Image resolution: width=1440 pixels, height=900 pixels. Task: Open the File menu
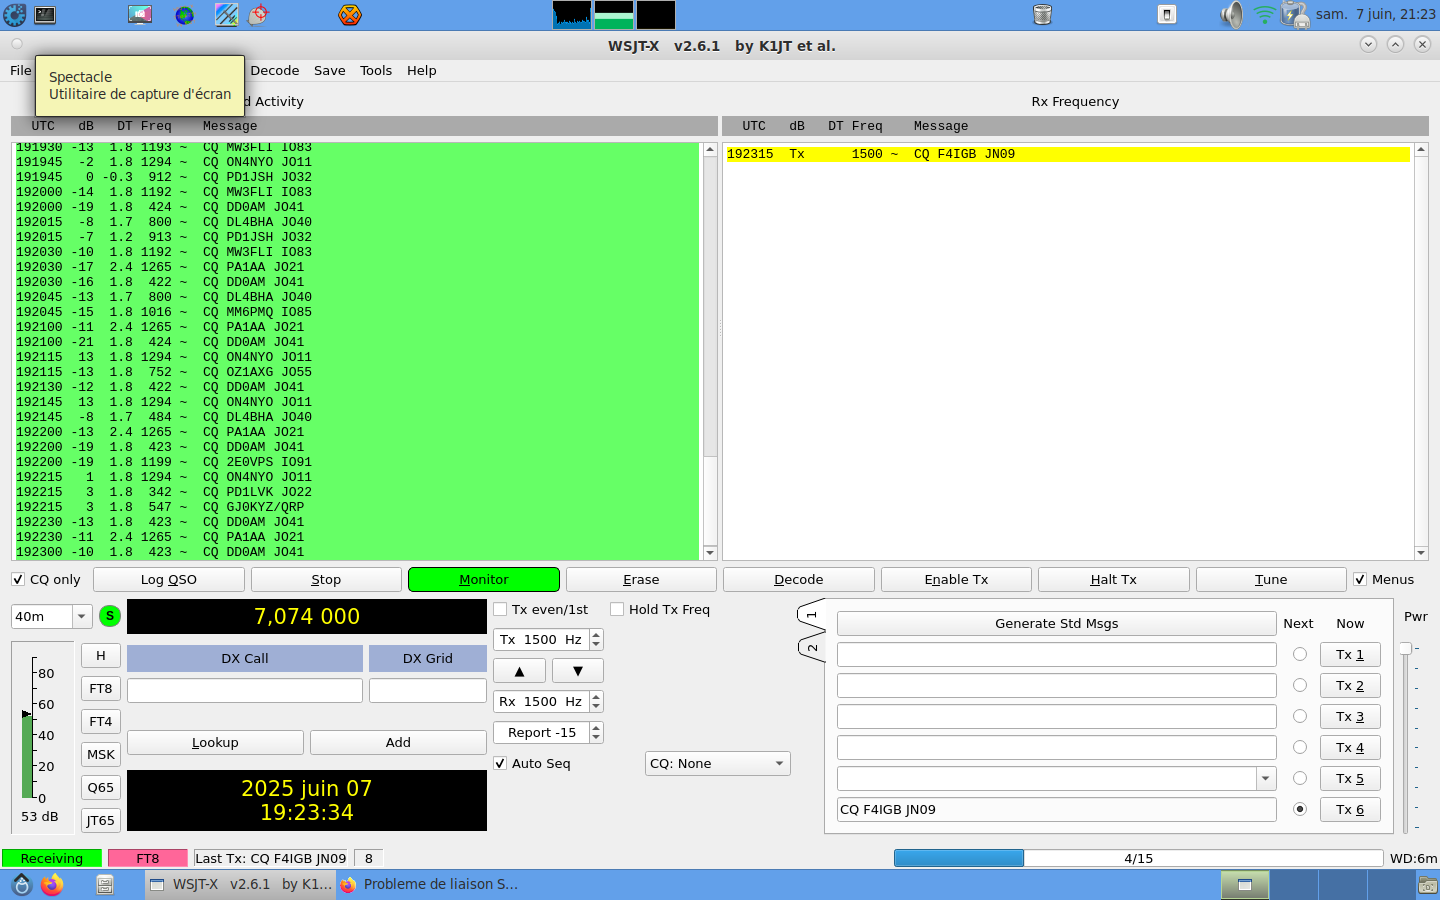tap(21, 71)
